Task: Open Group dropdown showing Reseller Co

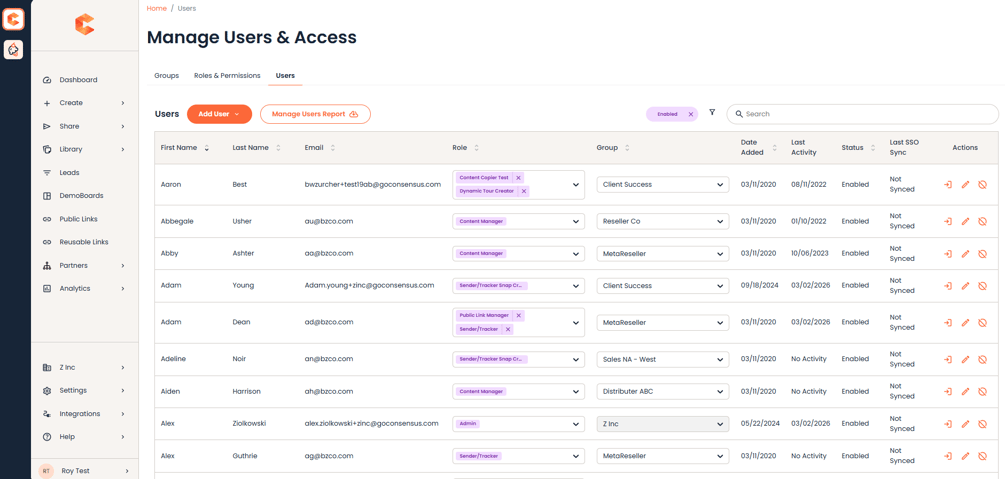Action: [663, 221]
